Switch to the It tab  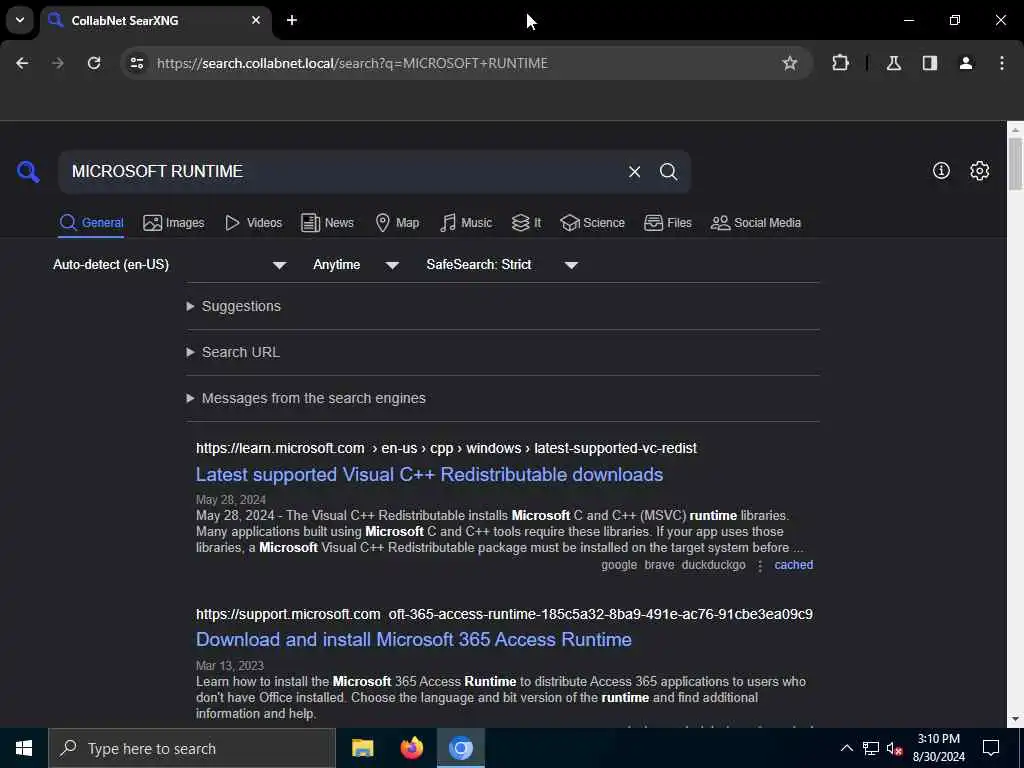coord(526,223)
